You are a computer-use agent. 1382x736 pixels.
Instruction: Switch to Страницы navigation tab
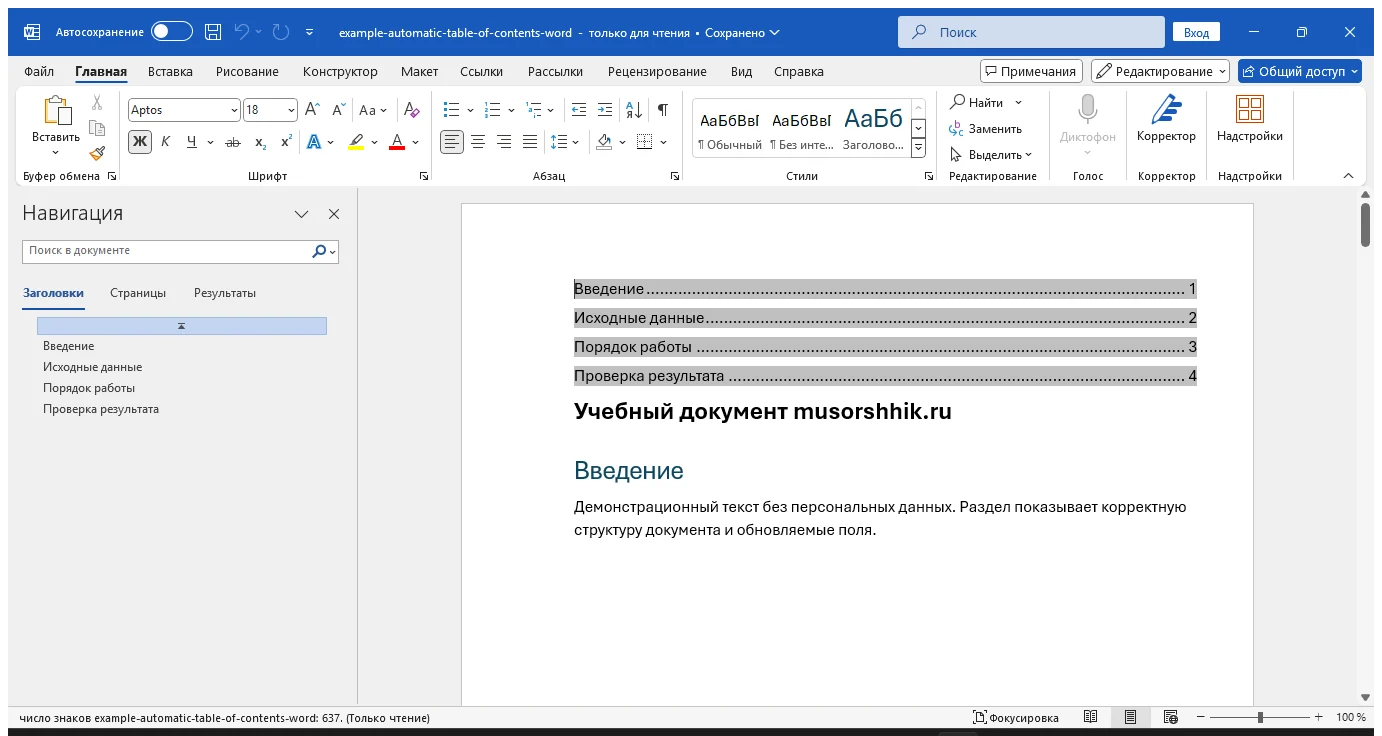[x=138, y=293]
